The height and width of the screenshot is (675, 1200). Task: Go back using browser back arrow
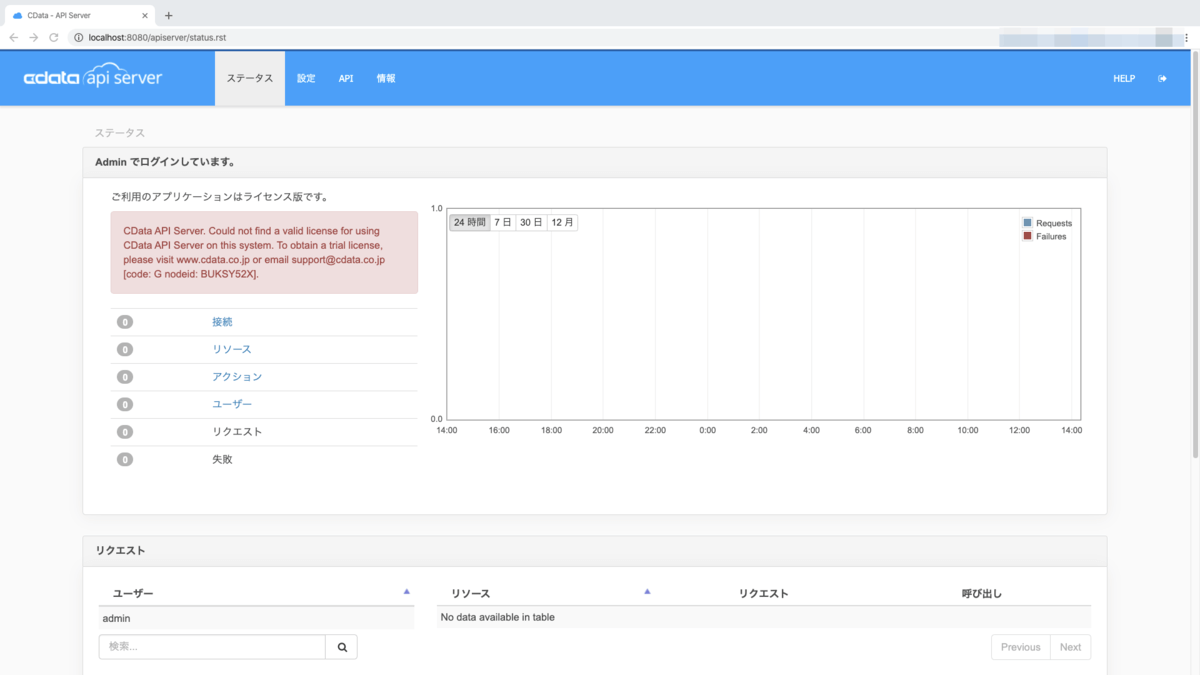coord(14,37)
